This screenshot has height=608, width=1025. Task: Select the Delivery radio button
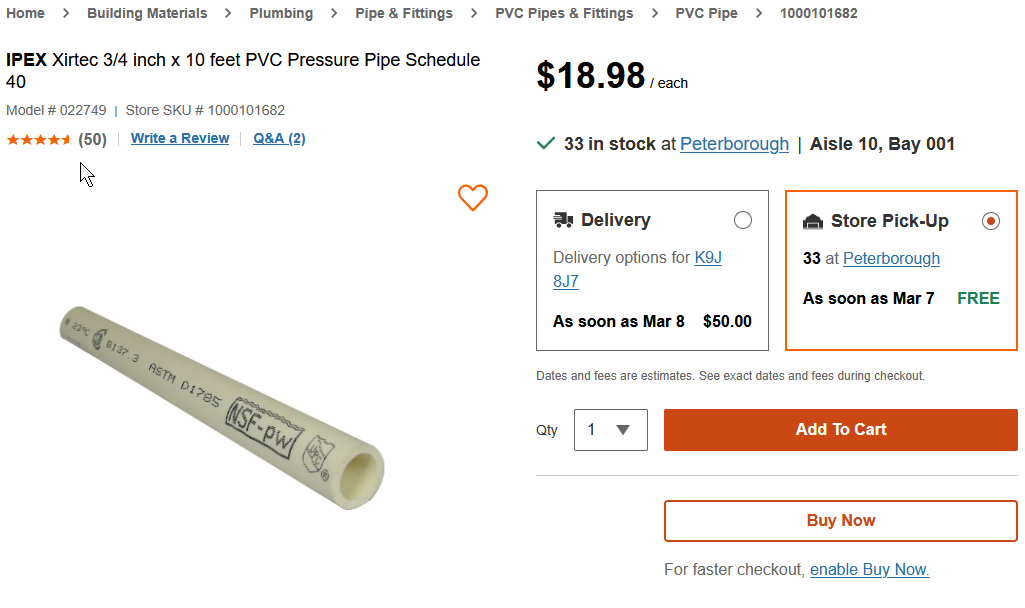[742, 220]
